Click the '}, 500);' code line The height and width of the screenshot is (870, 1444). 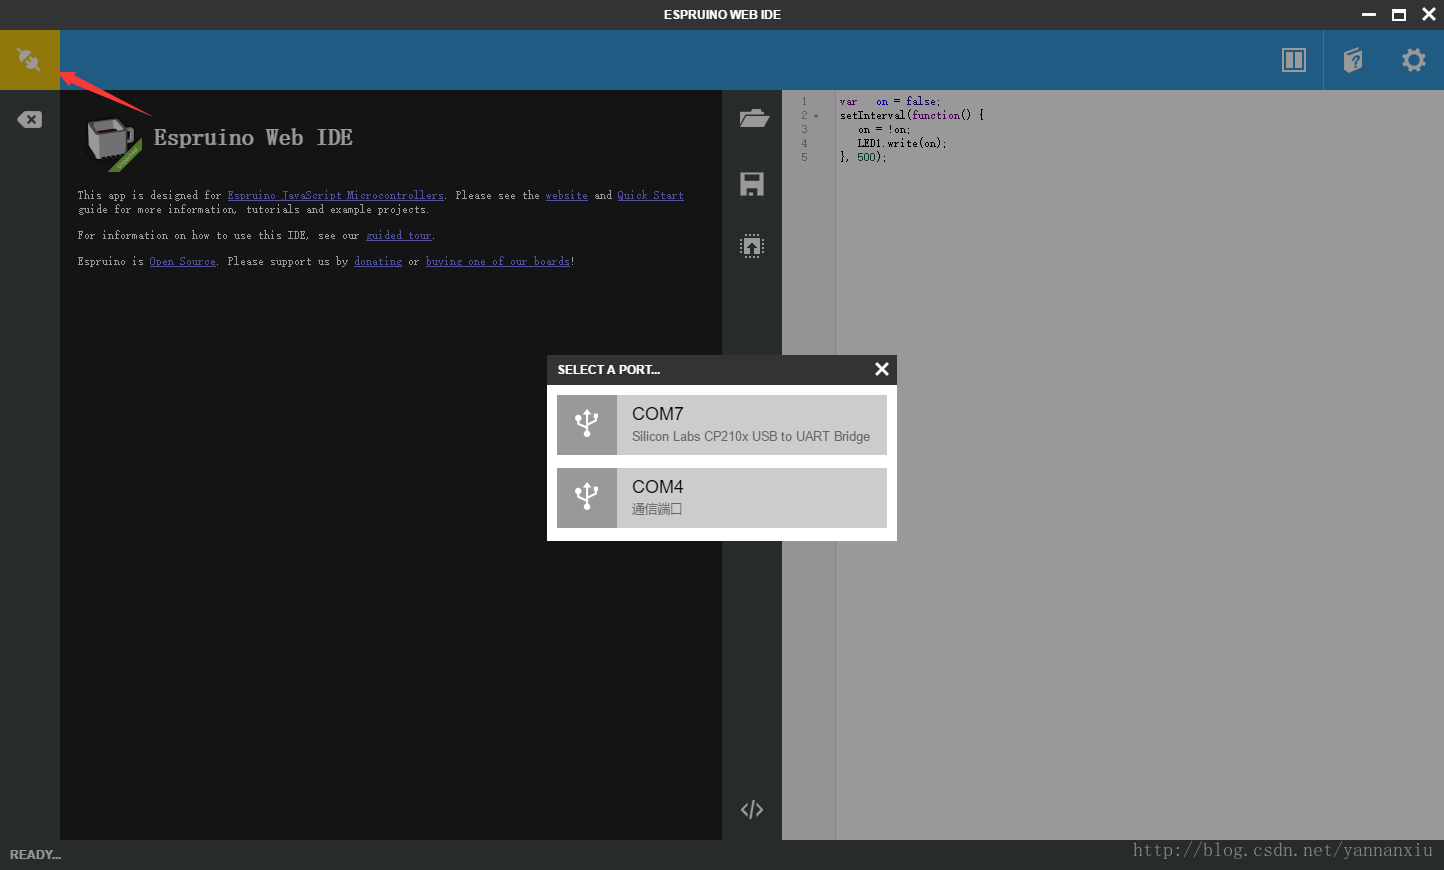[863, 158]
